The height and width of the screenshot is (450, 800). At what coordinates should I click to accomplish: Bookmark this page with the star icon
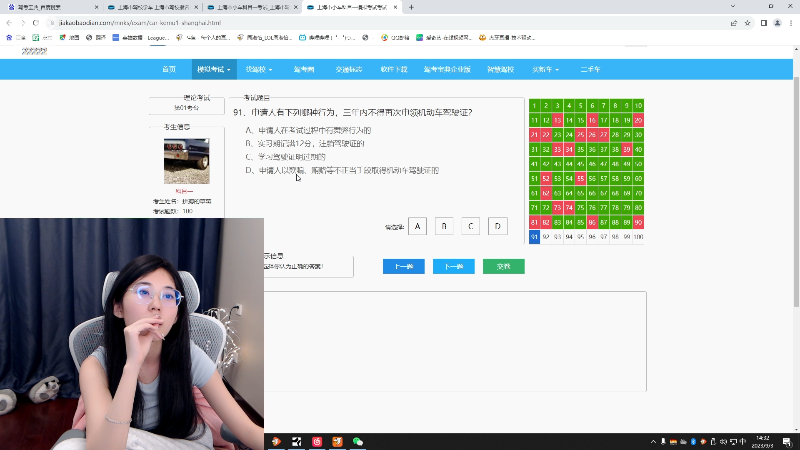coord(747,23)
